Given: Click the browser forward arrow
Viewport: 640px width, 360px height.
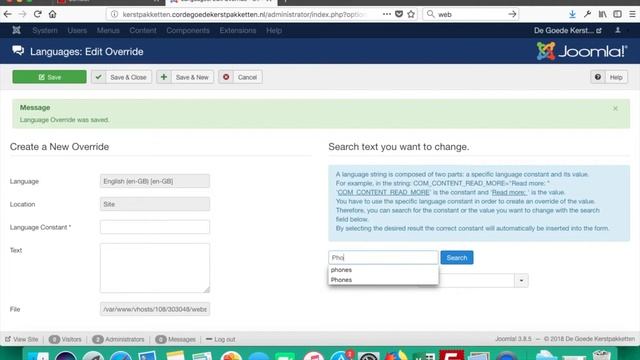Looking at the screenshot, I should point(22,14).
